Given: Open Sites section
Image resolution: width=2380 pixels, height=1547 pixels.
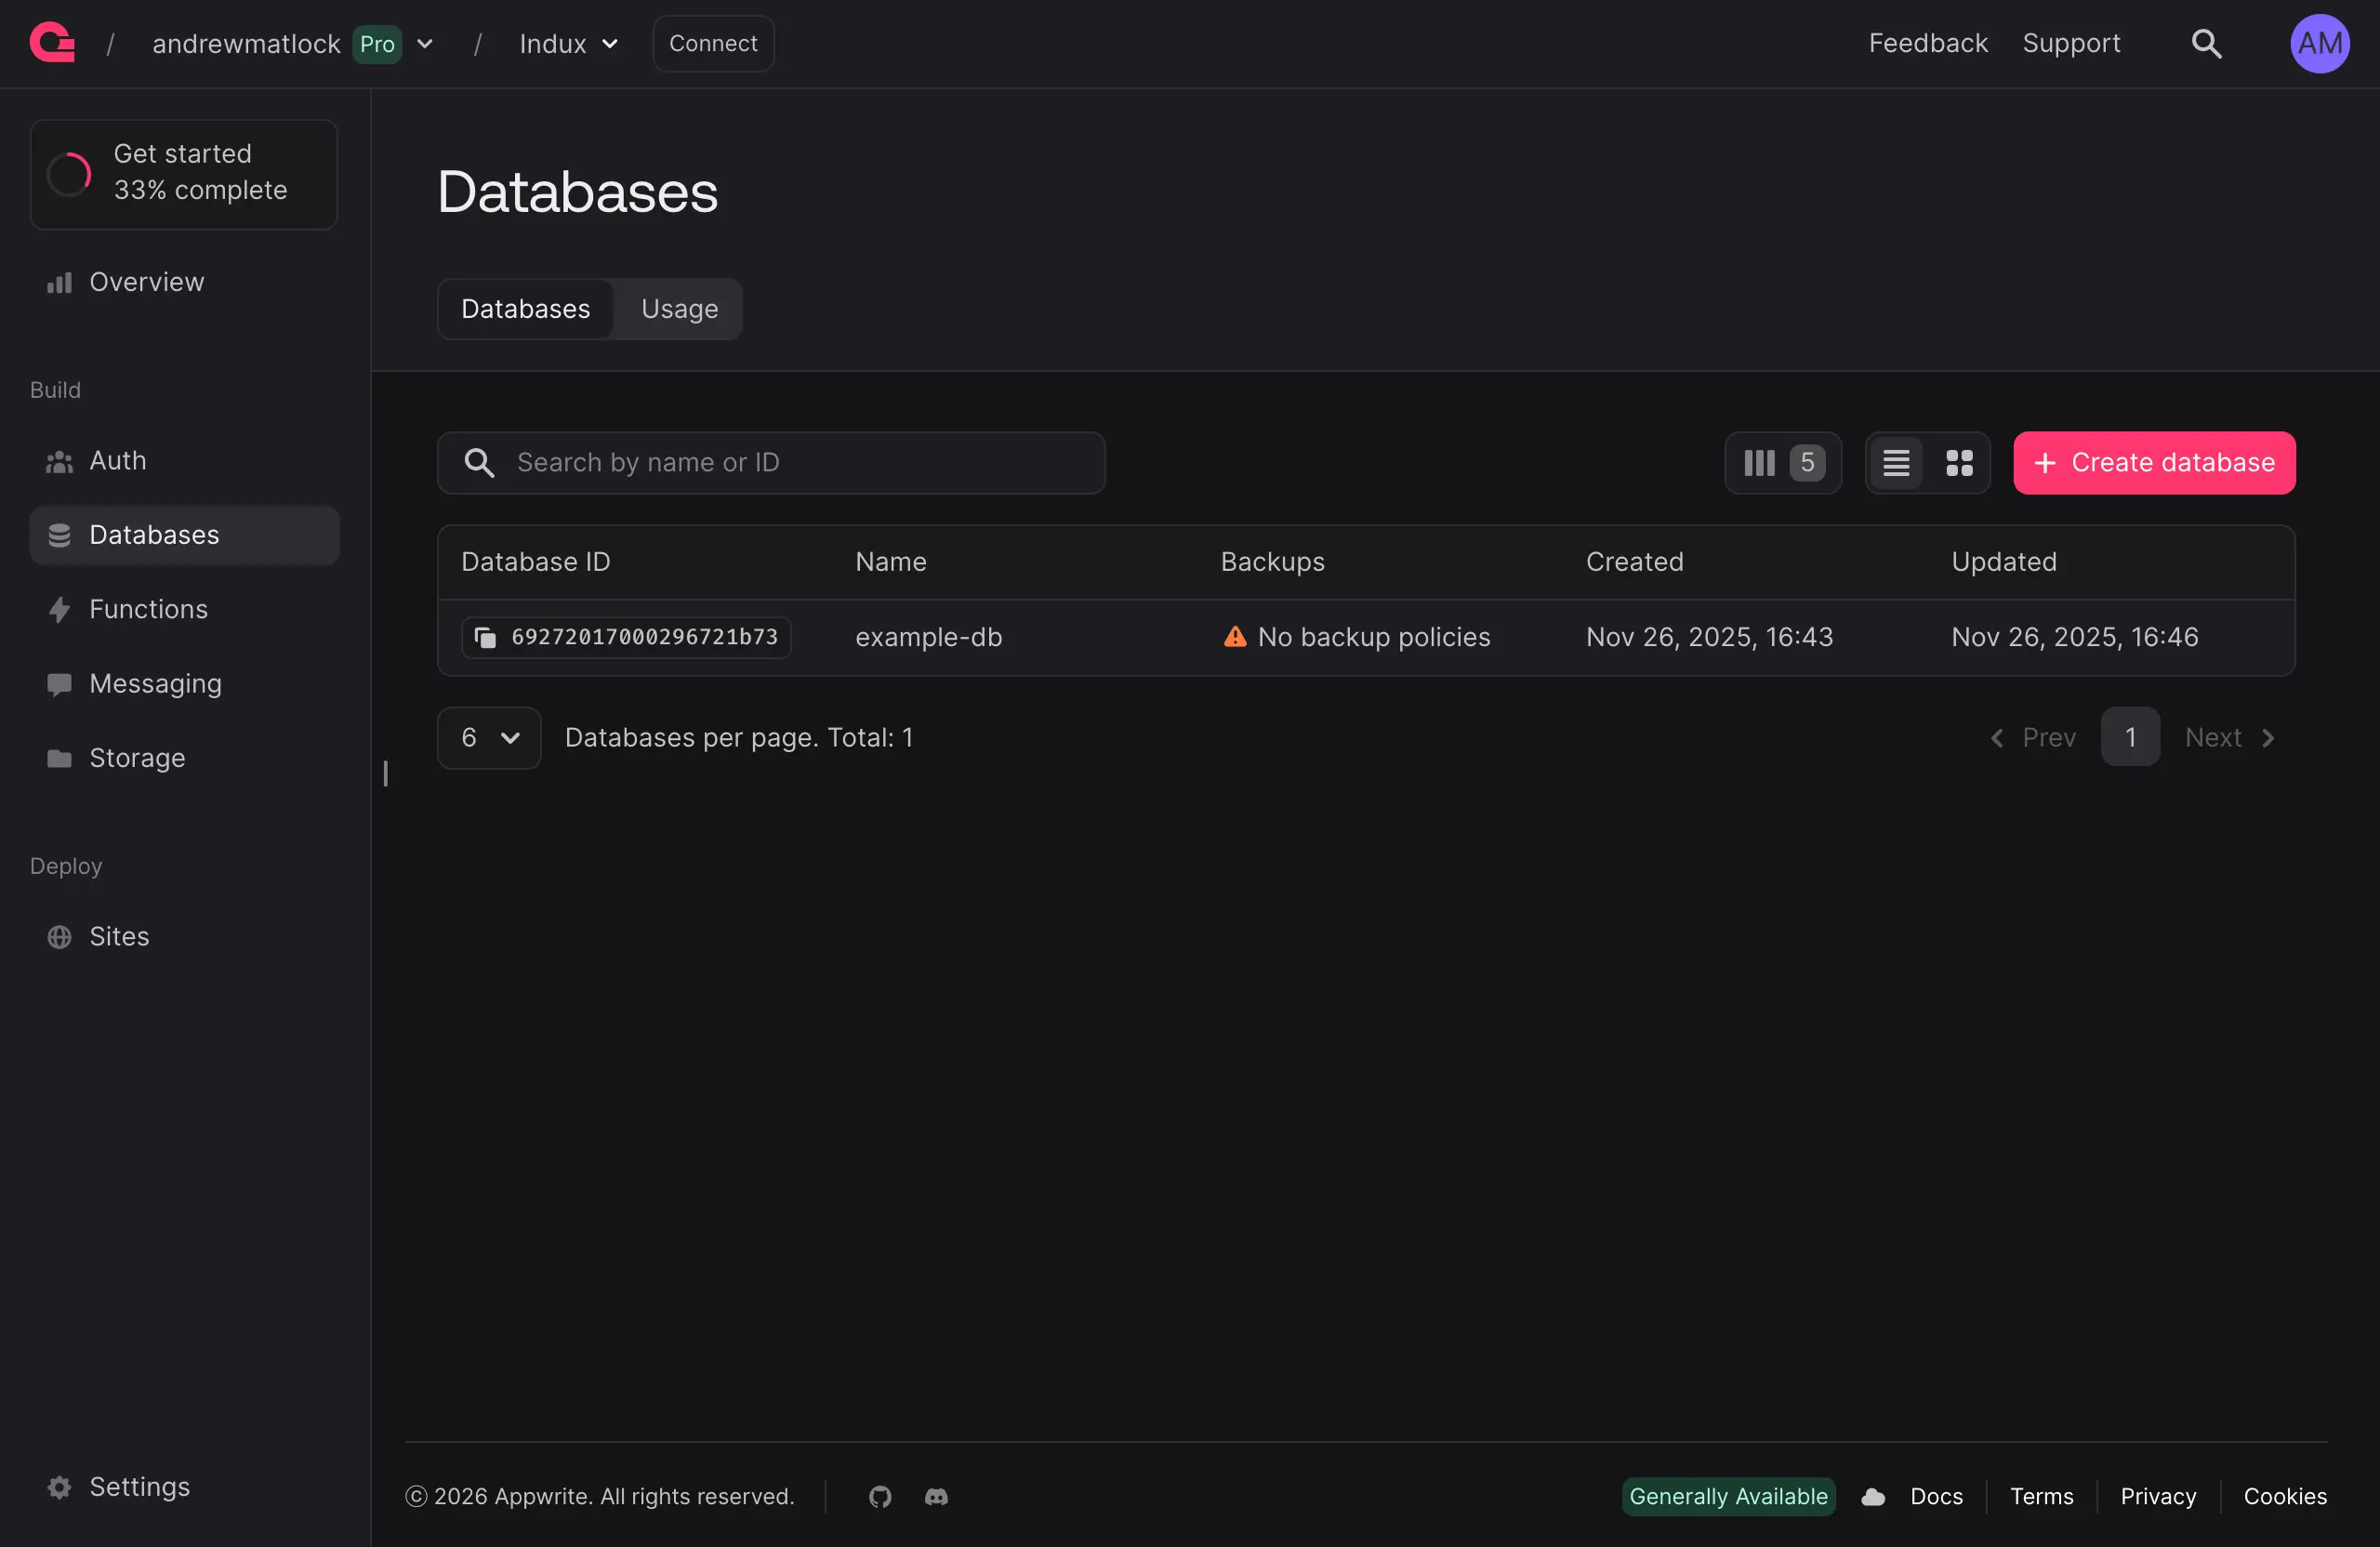Looking at the screenshot, I should click(x=185, y=936).
